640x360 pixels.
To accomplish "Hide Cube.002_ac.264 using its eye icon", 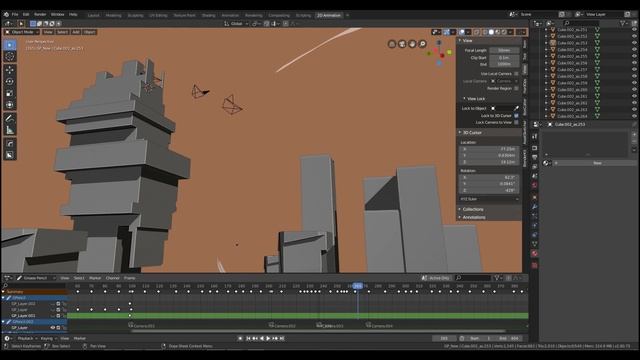I will pyautogui.click(x=634, y=116).
